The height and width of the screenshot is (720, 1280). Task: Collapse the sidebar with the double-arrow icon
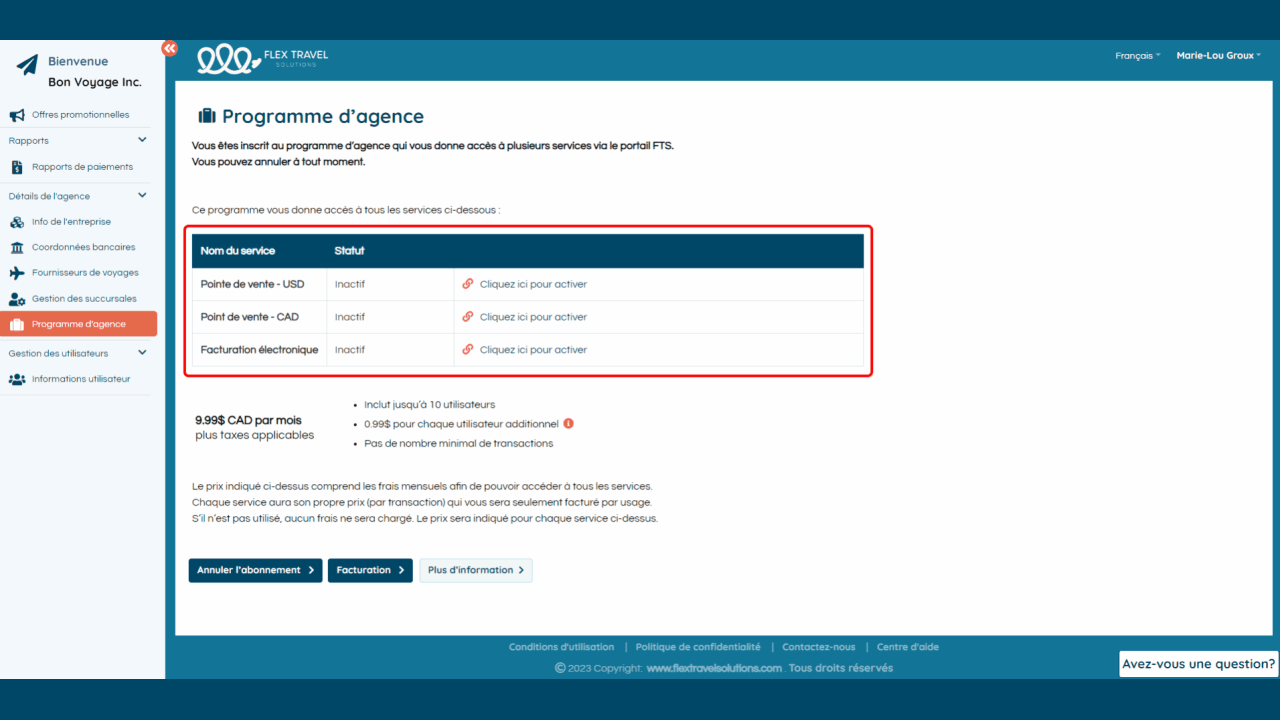click(x=169, y=48)
